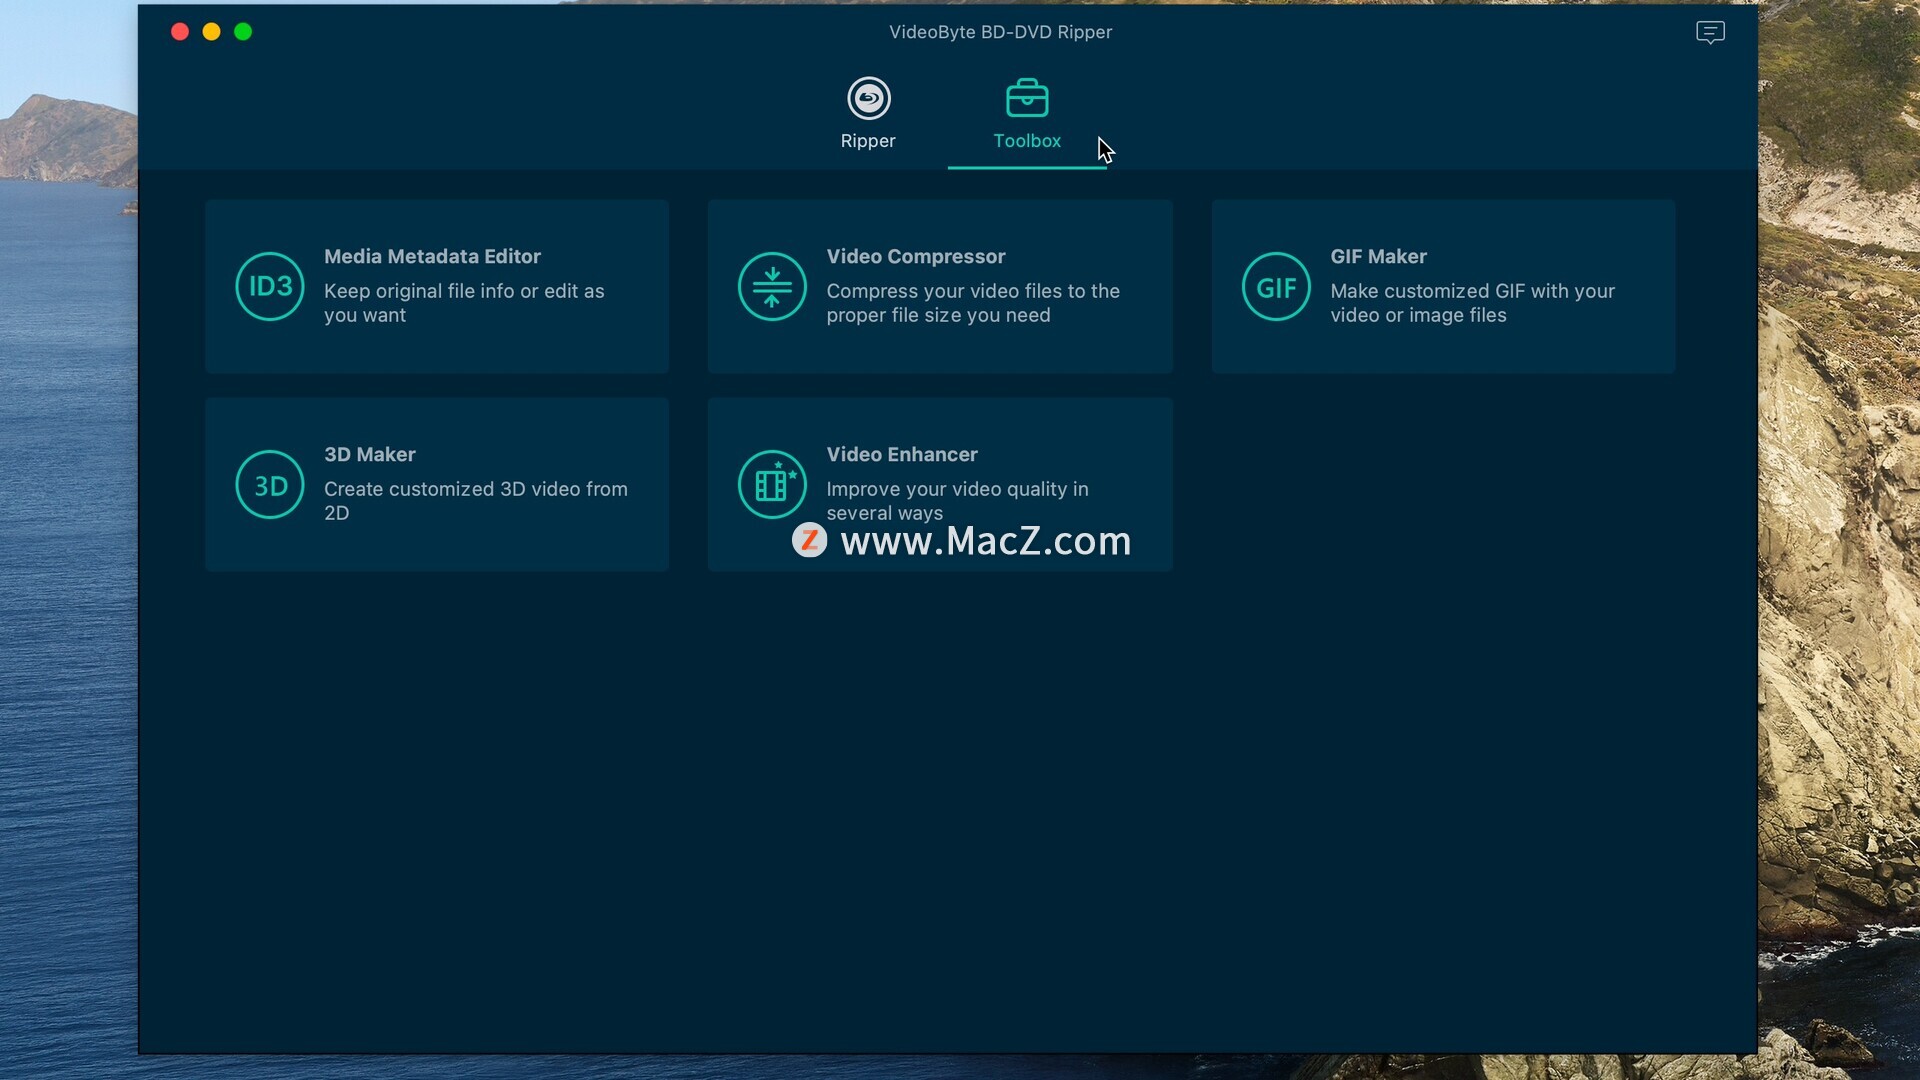Click the Video Compressor arrows icon
The width and height of the screenshot is (1920, 1080).
tap(772, 287)
